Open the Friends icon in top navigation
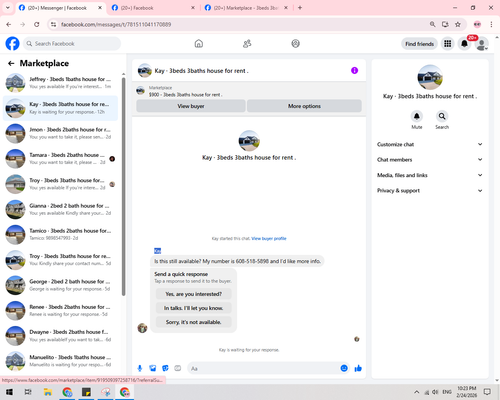This screenshot has height=400, width=500. pyautogui.click(x=247, y=44)
